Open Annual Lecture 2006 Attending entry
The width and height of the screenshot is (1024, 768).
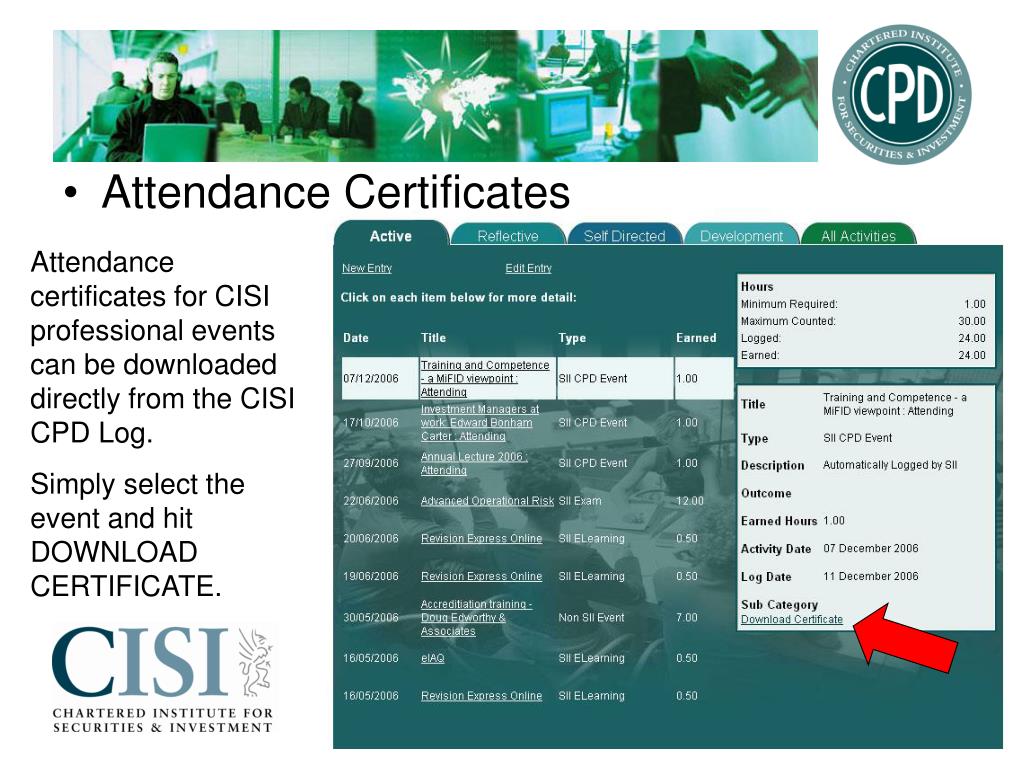[473, 463]
